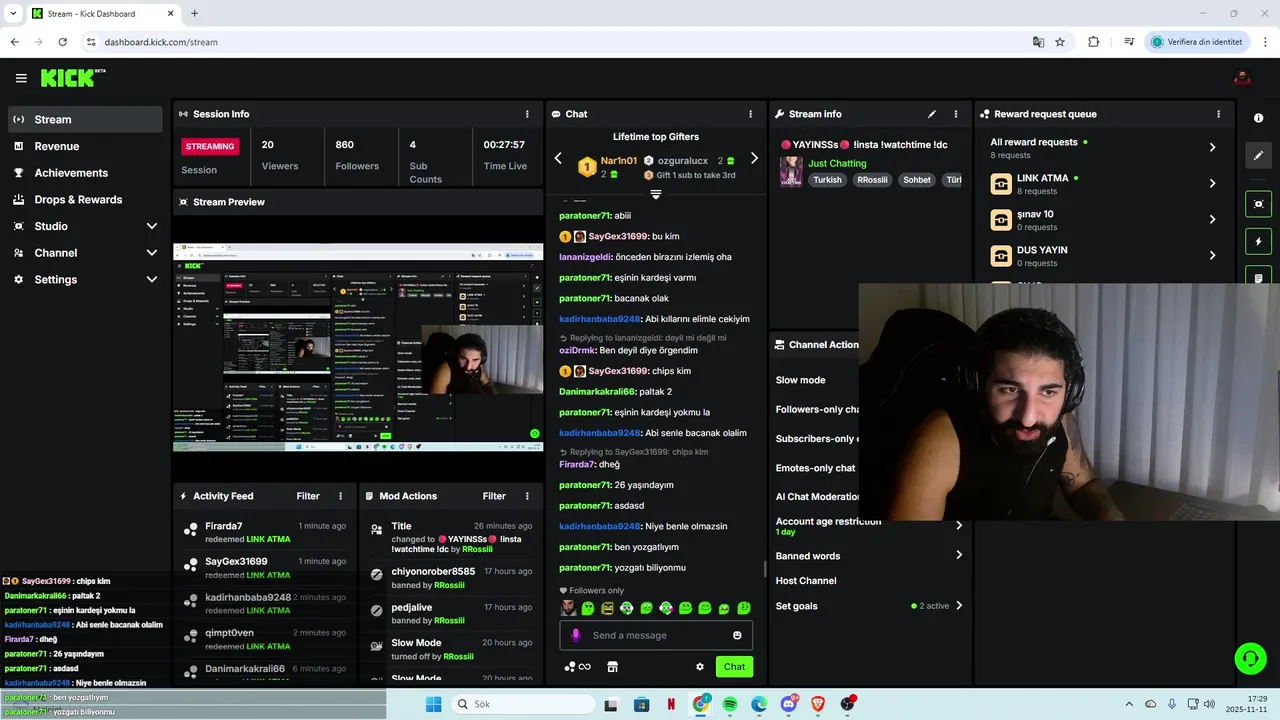Screen dimensions: 1280x720
Task: Open Host Channel action
Action: (x=806, y=581)
